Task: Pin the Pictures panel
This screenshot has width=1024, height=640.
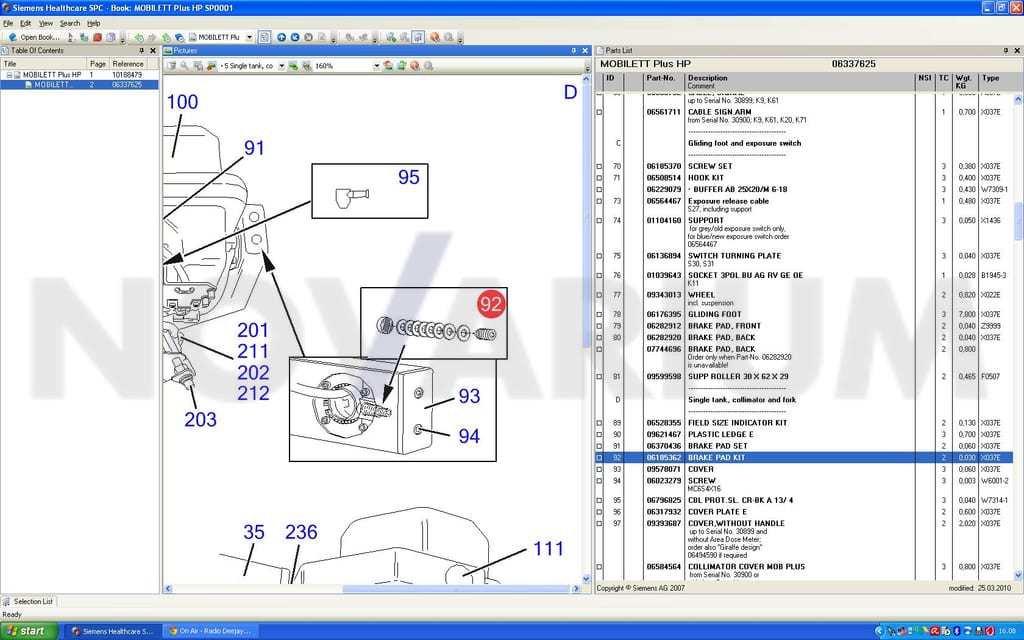Action: (573, 50)
